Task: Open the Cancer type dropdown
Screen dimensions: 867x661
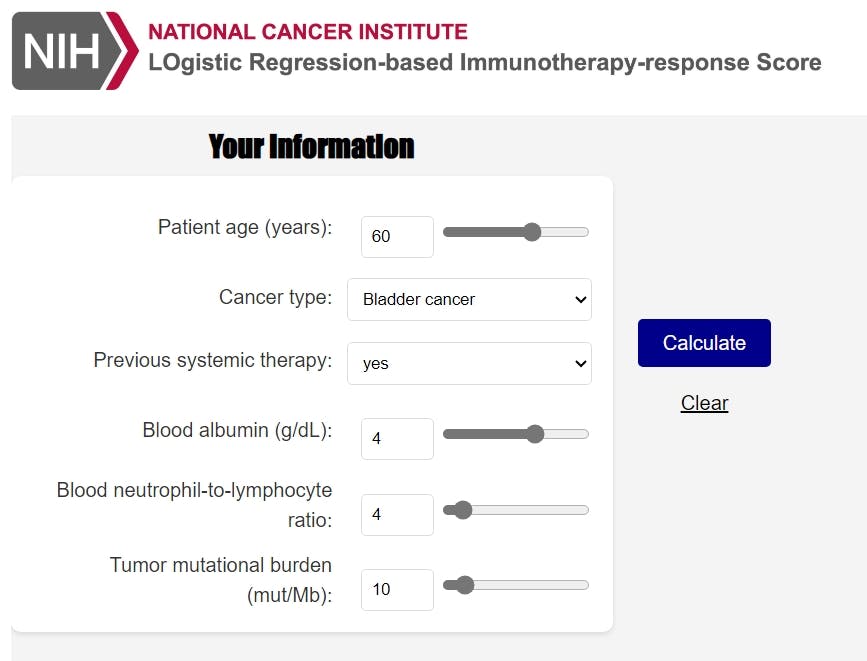Action: point(468,299)
